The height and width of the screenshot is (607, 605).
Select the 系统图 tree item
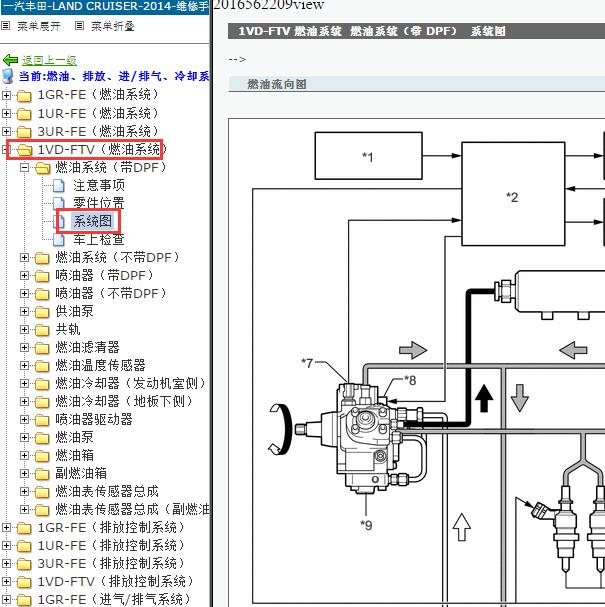93,221
